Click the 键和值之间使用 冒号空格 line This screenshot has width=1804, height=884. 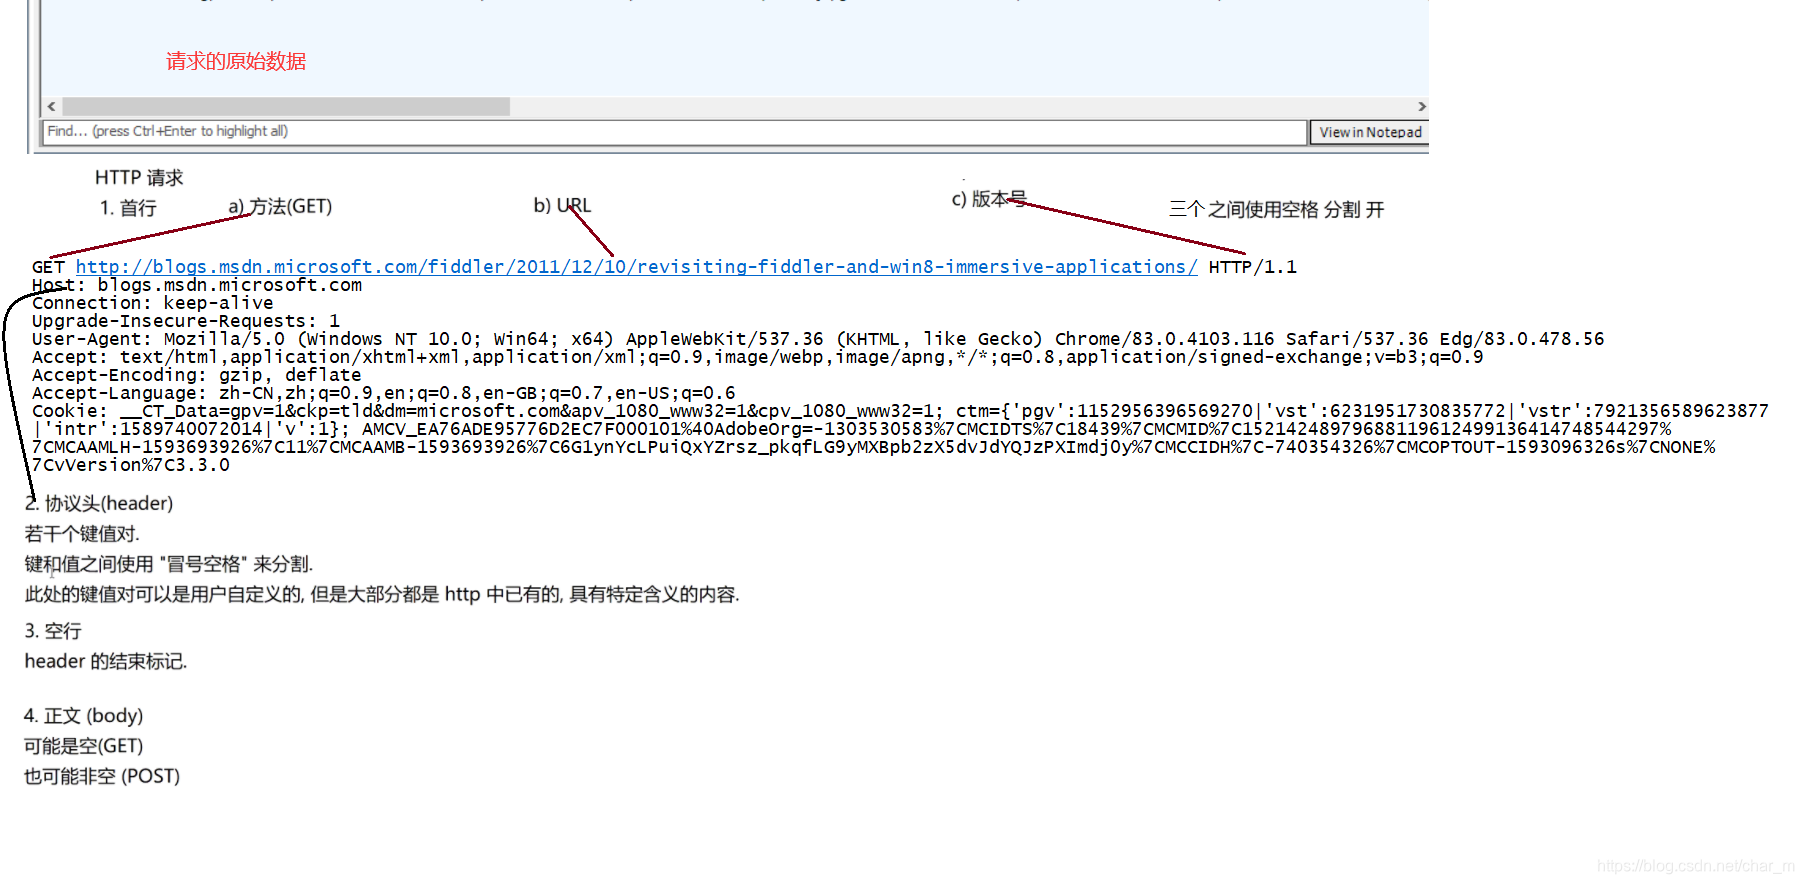(x=169, y=564)
